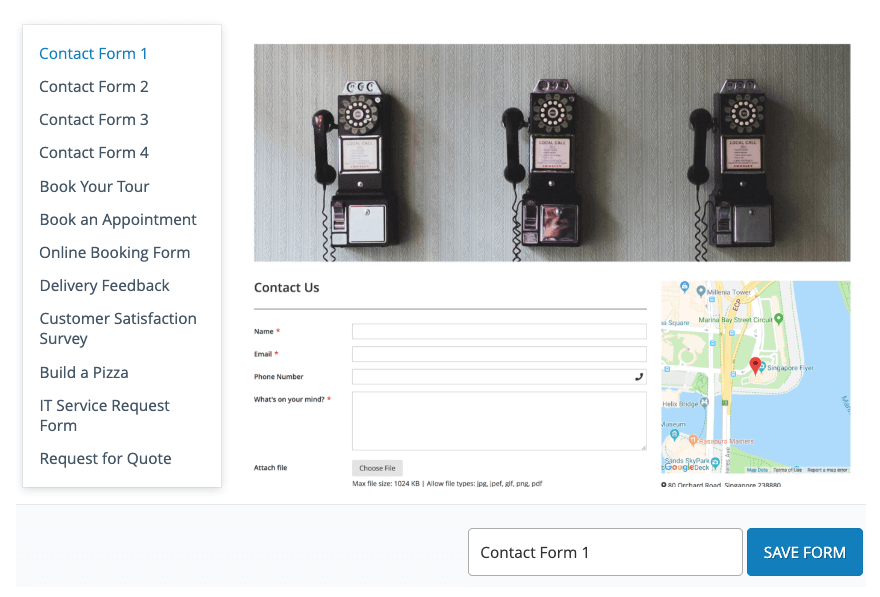The image size is (880, 597).
Task: Focus the form name field containing Contact Form 1
Action: tap(604, 552)
